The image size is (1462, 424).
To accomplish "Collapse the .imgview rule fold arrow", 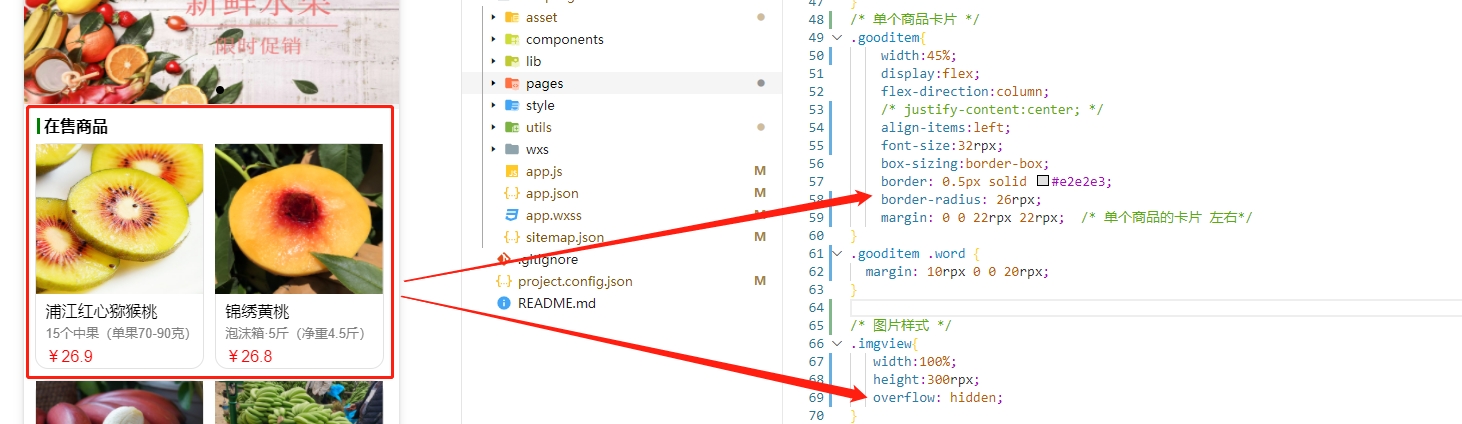I will click(x=837, y=344).
